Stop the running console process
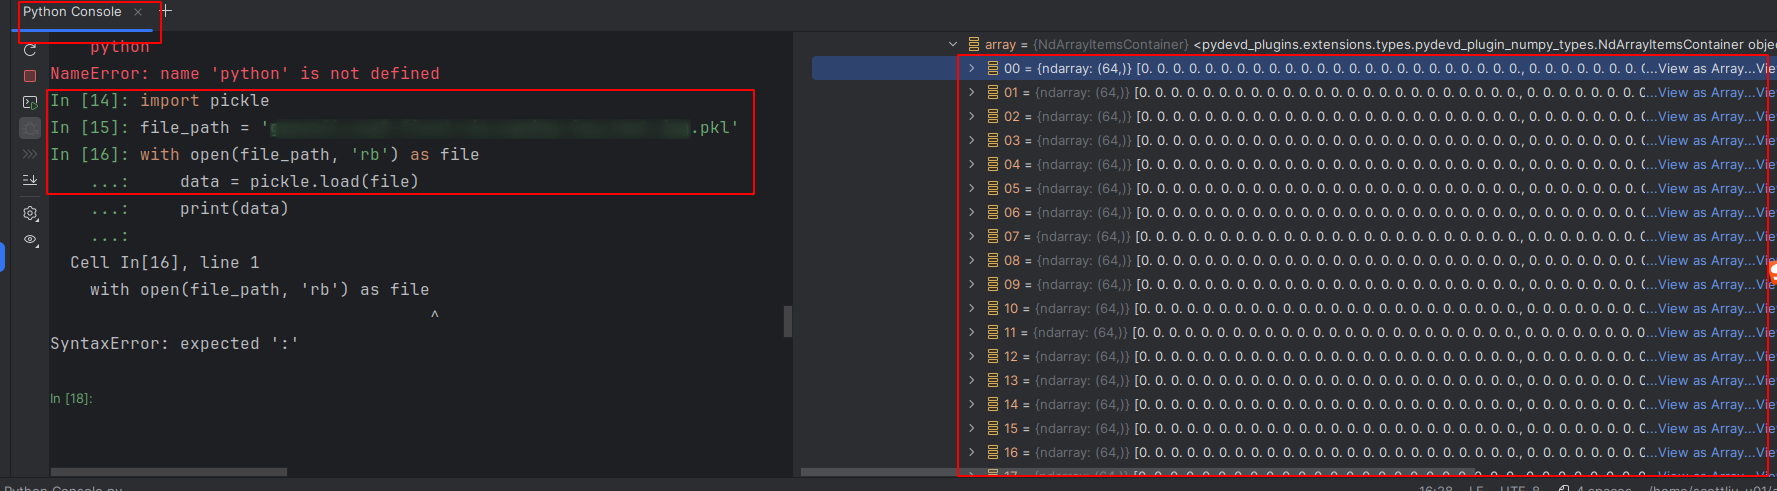1777x491 pixels. 30,76
